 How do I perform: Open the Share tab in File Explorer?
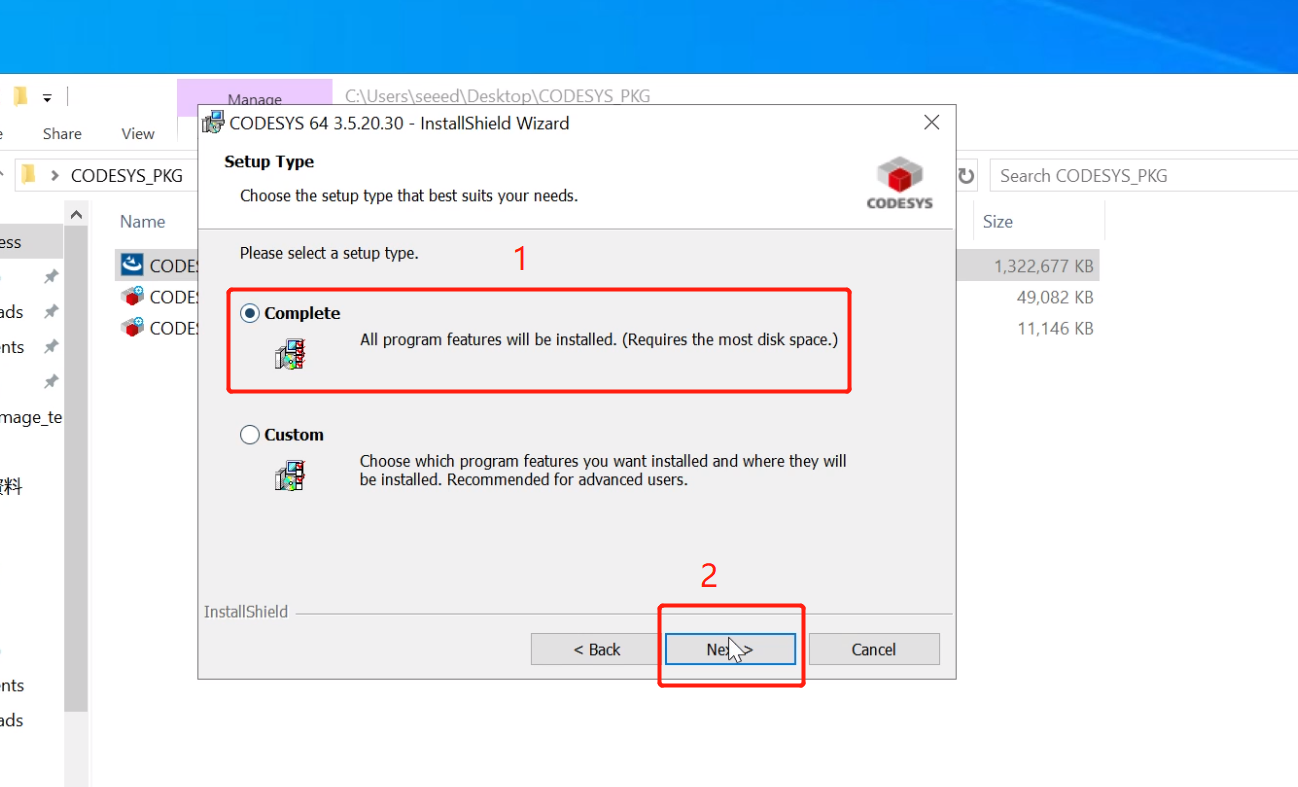click(62, 133)
